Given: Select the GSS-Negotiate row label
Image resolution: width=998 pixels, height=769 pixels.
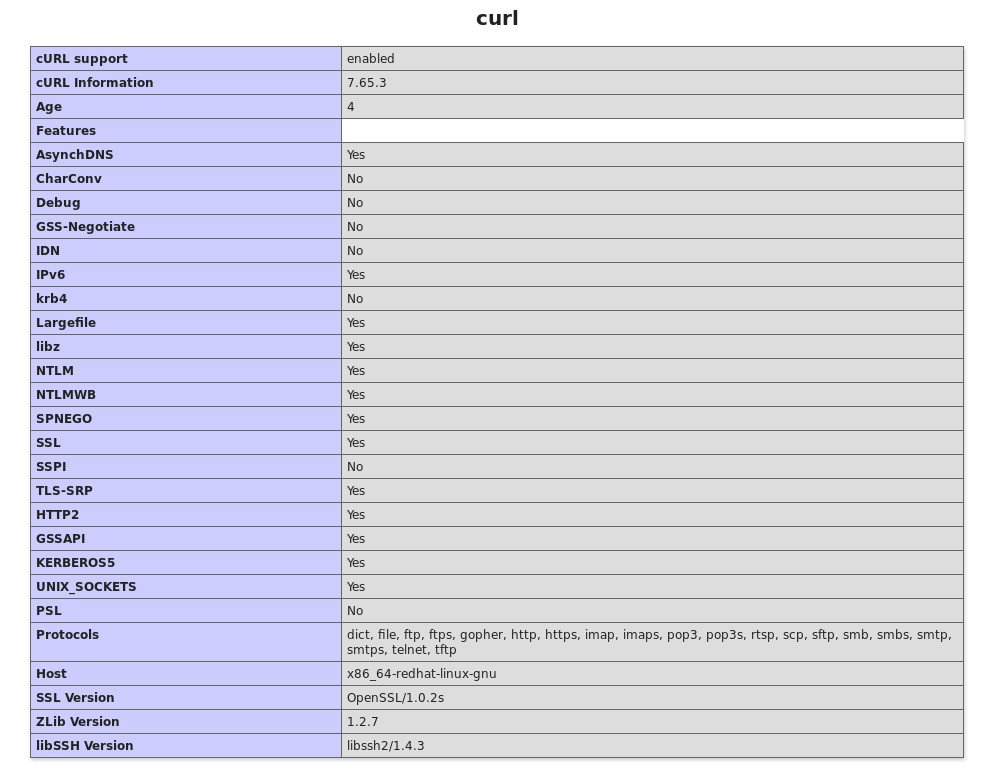Looking at the screenshot, I should [85, 227].
